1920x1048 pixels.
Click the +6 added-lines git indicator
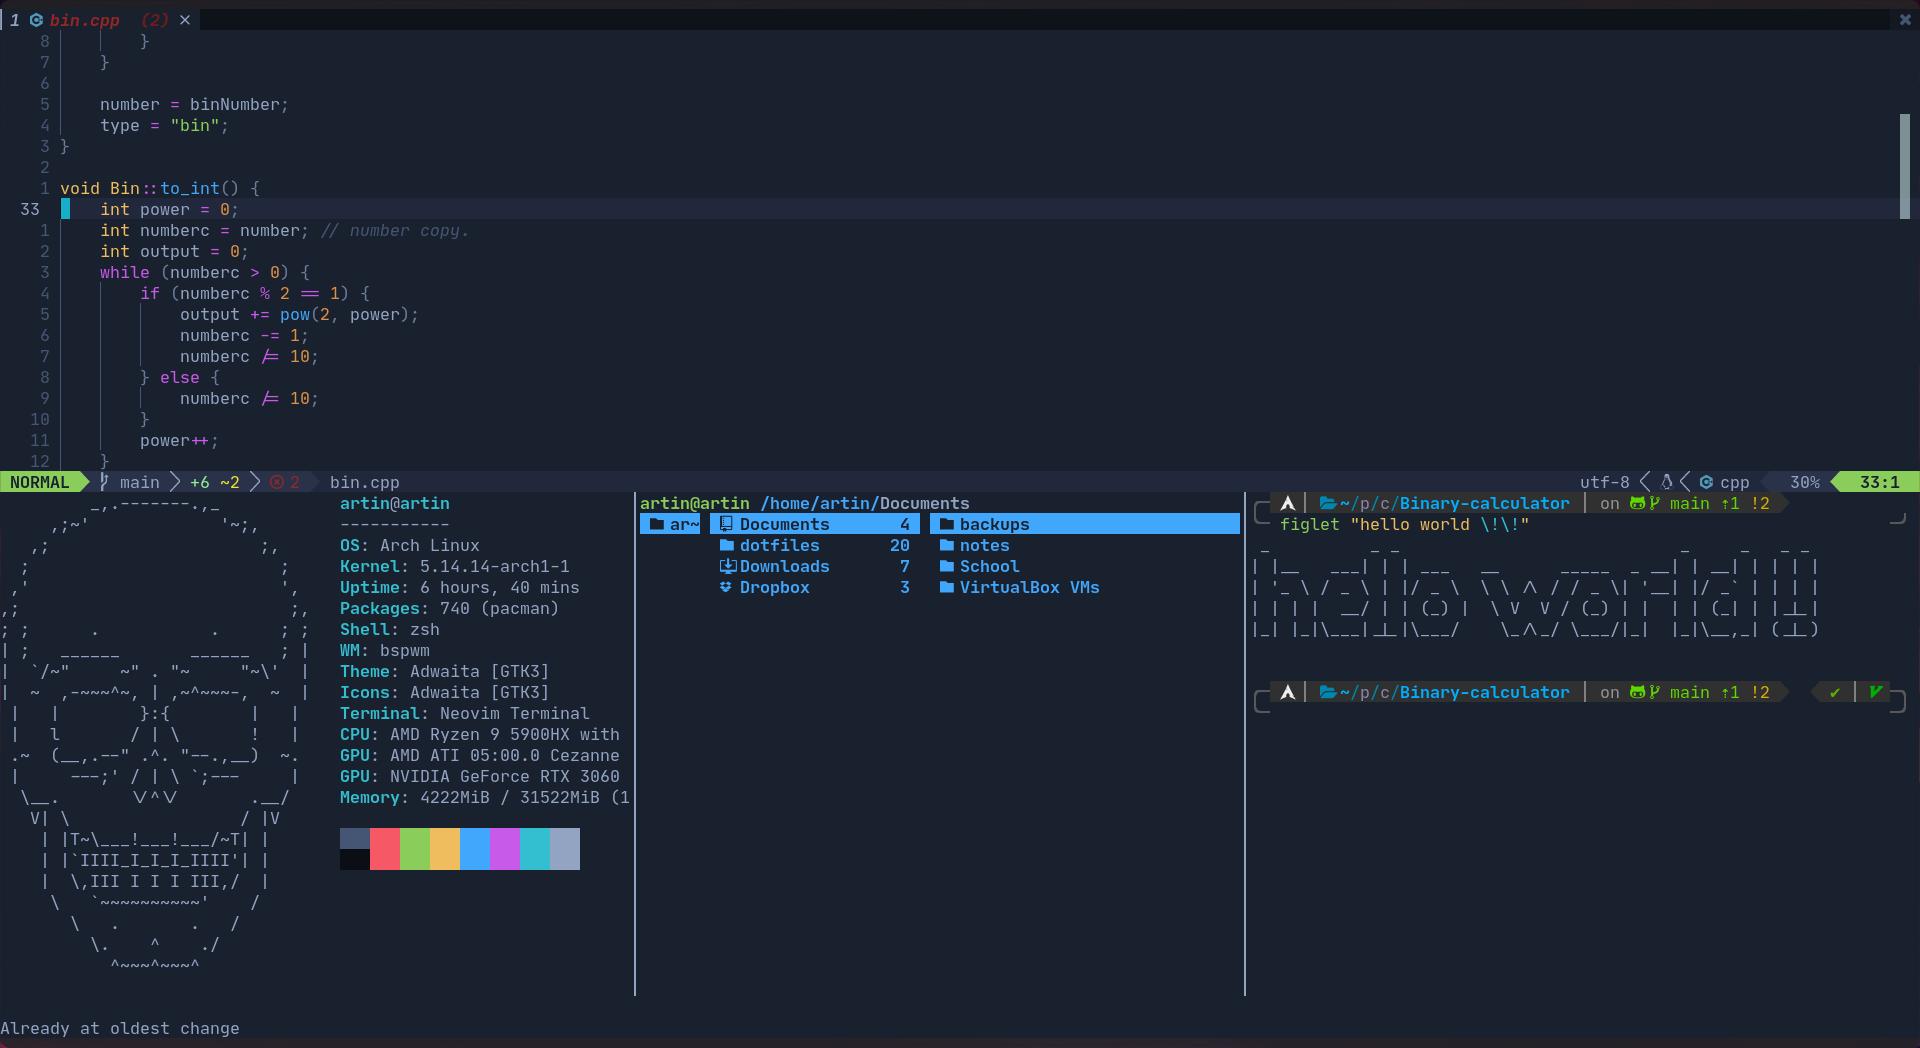pos(200,482)
